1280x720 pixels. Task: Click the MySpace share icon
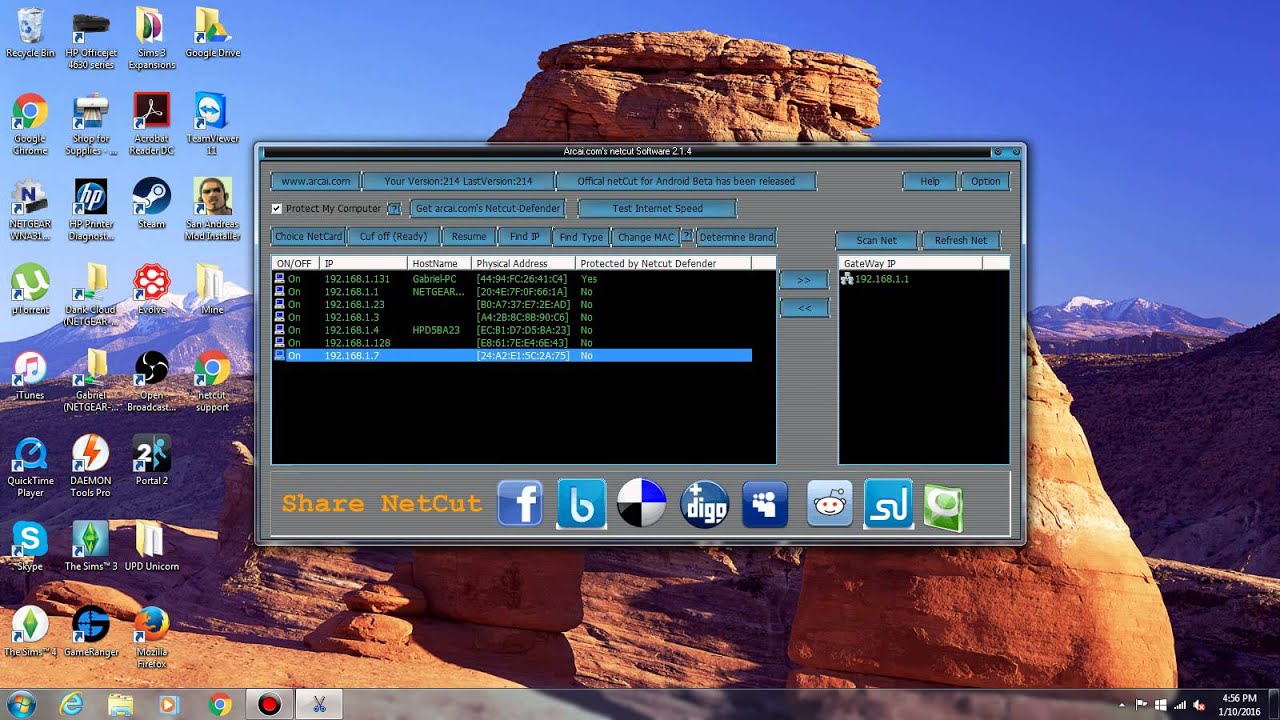click(x=765, y=503)
